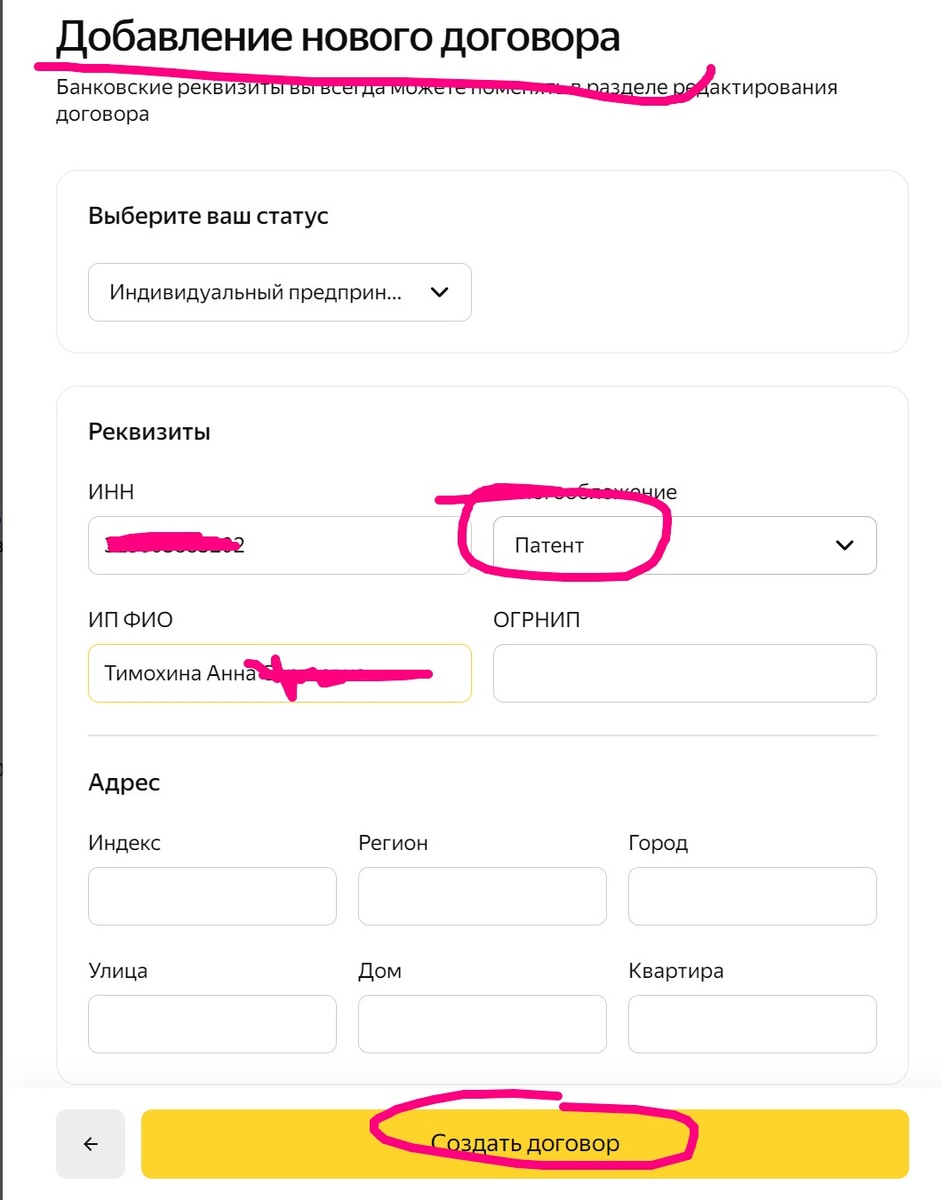Image resolution: width=942 pixels, height=1200 pixels.
Task: Open the 'Патент' taxation dropdown
Action: pyautogui.click(x=684, y=545)
